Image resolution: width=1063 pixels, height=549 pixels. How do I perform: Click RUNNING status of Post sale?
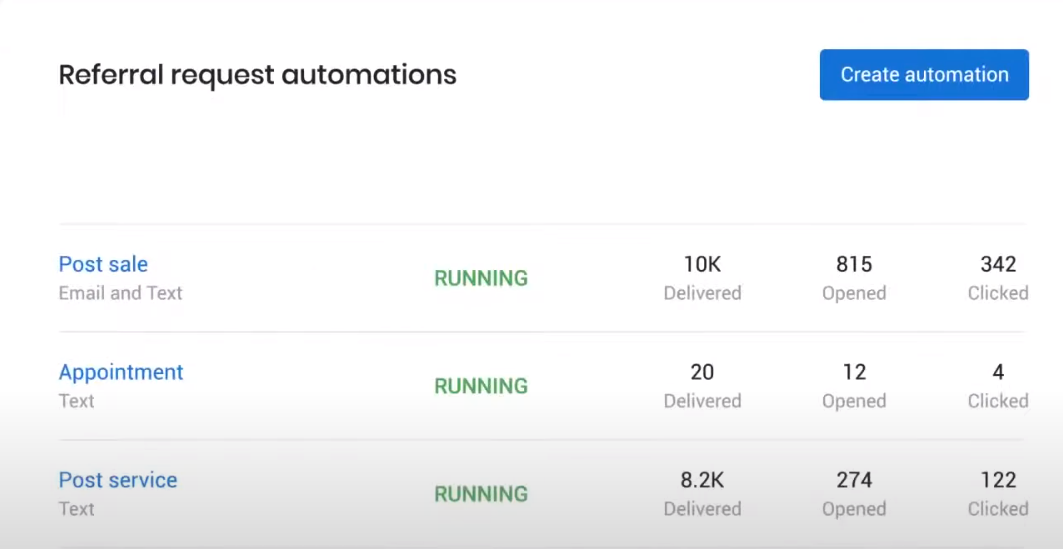481,278
